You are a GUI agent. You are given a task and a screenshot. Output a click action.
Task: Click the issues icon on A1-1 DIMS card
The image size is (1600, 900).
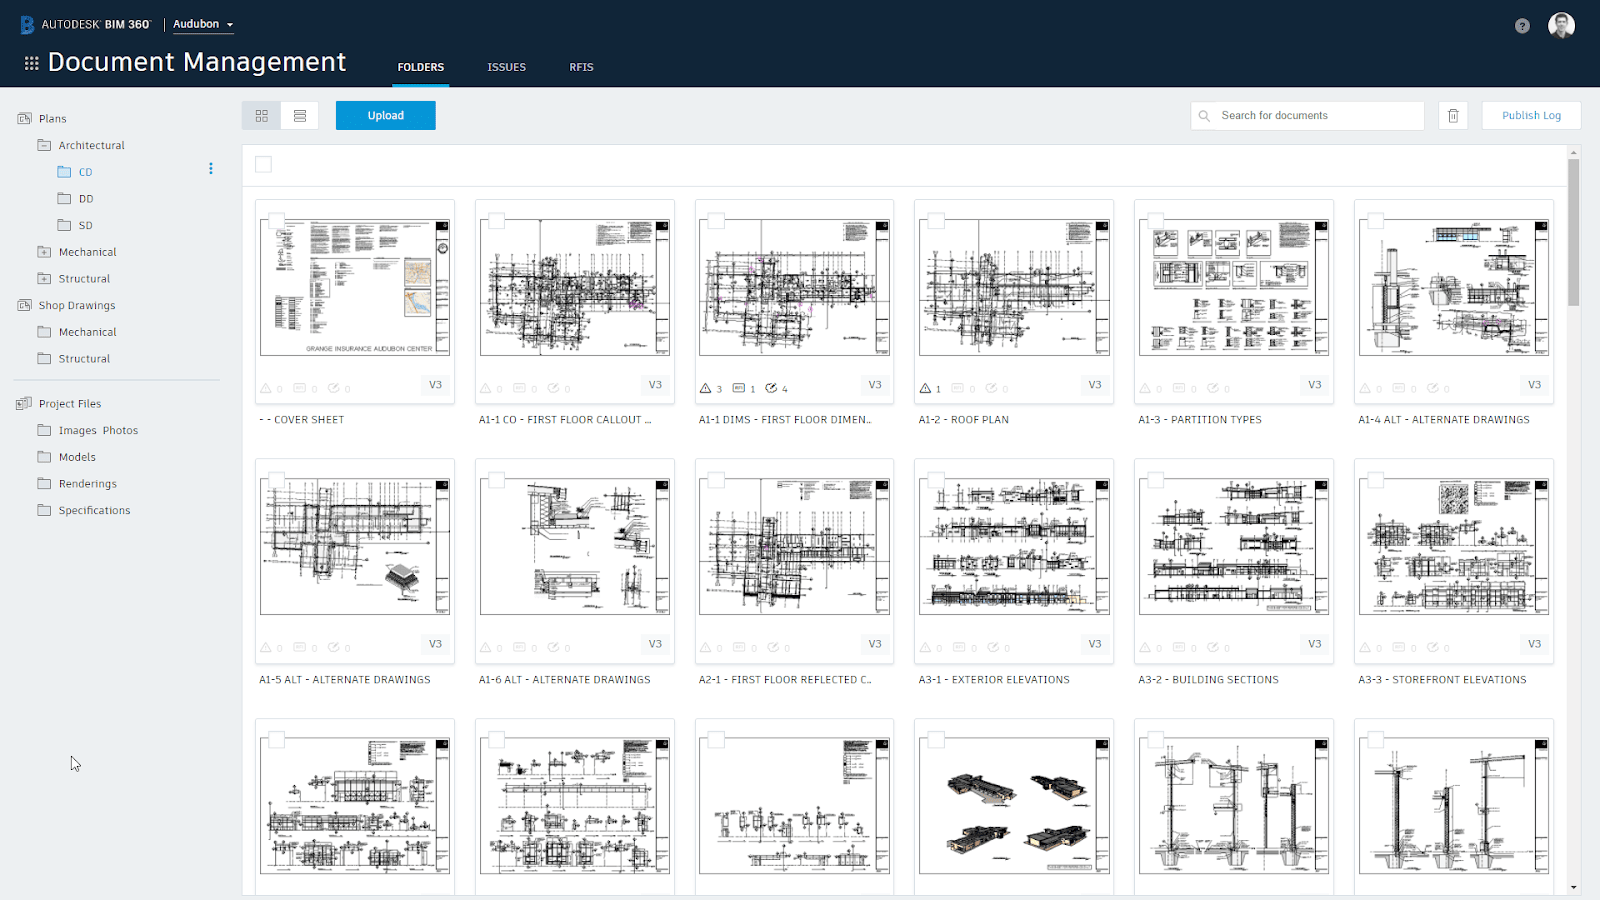708,387
